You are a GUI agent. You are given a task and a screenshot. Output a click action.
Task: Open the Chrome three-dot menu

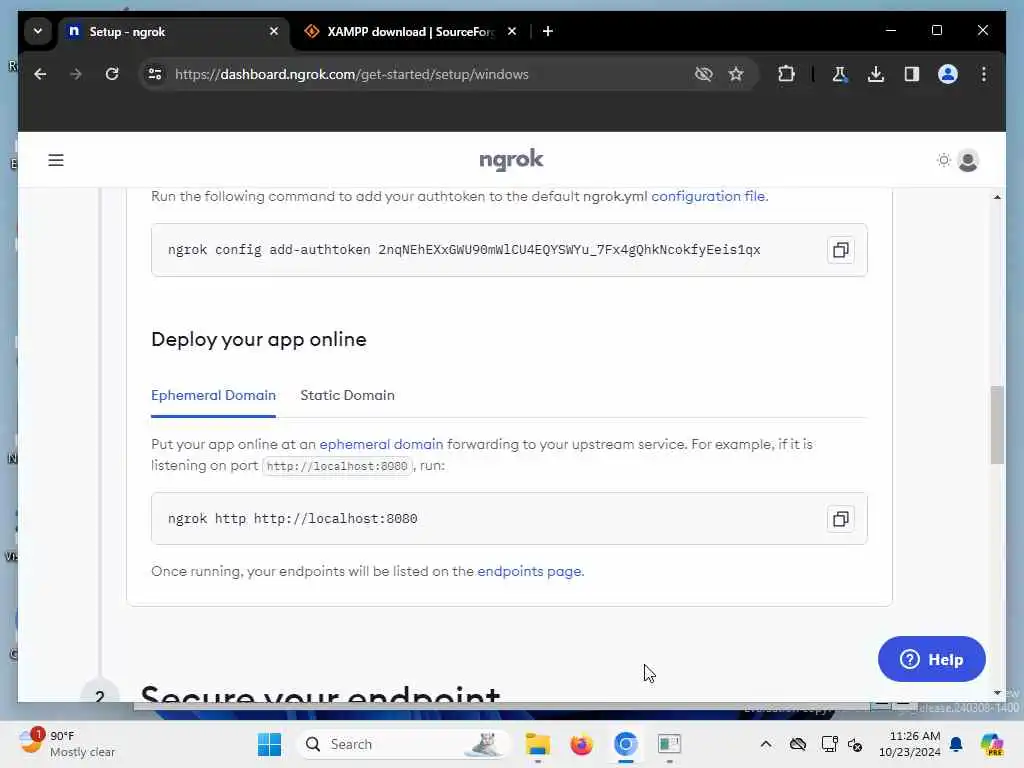tap(984, 74)
